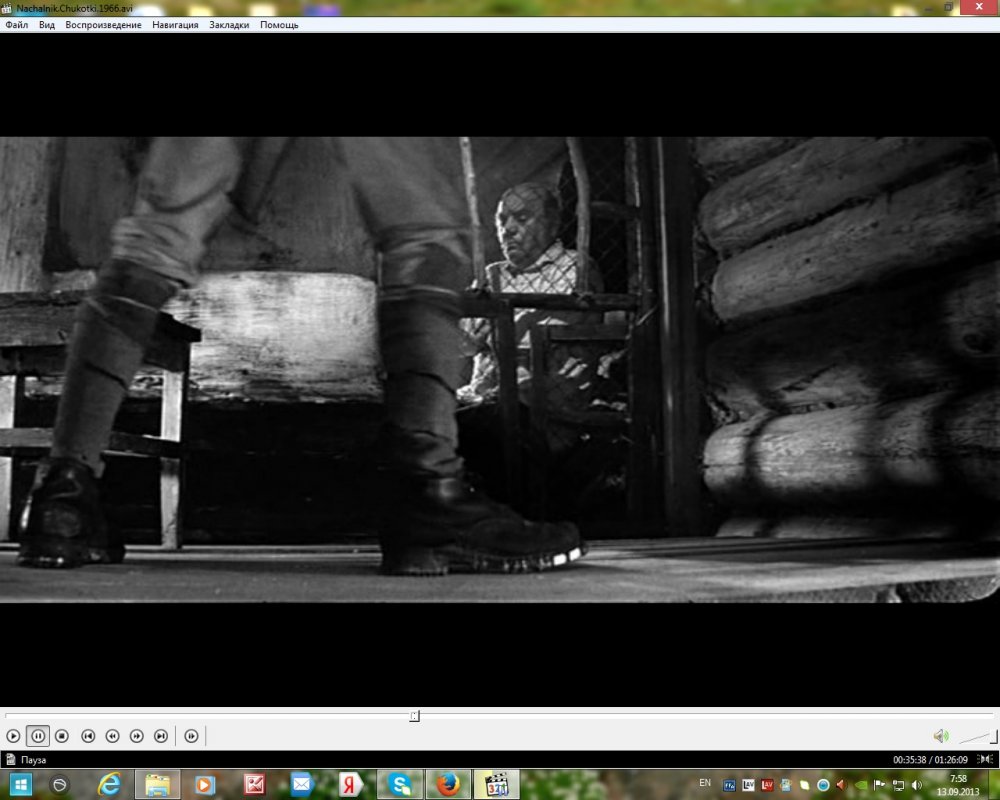This screenshot has width=1000, height=800.
Task: Open the Вид menu
Action: tap(47, 25)
